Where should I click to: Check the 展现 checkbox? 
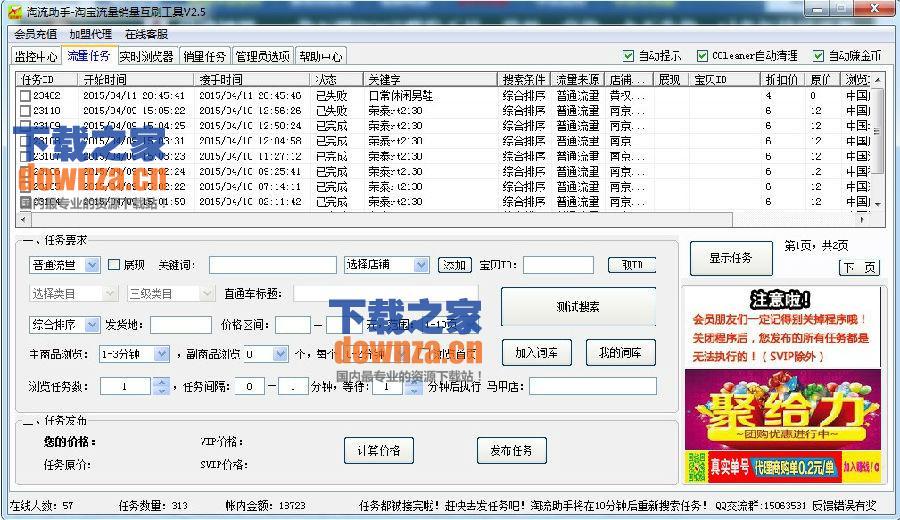tap(114, 265)
